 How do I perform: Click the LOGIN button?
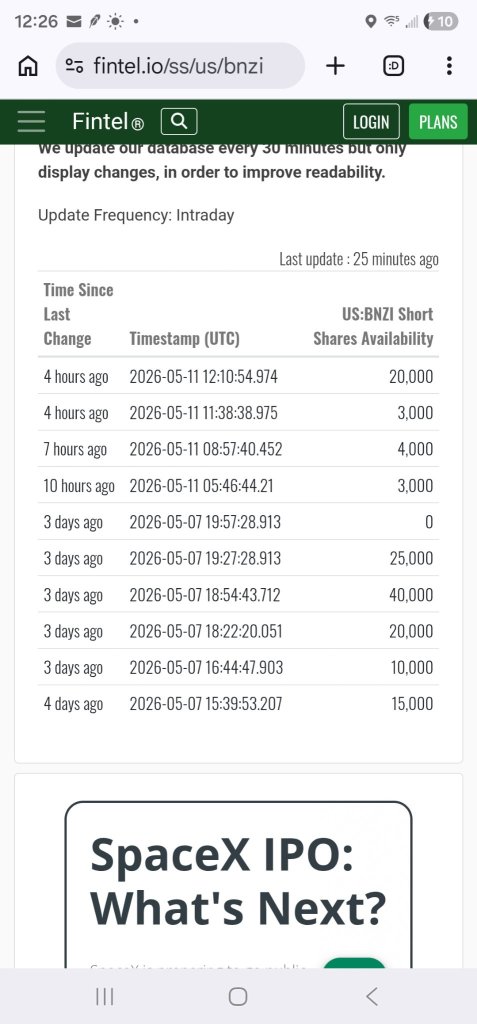[x=371, y=121]
